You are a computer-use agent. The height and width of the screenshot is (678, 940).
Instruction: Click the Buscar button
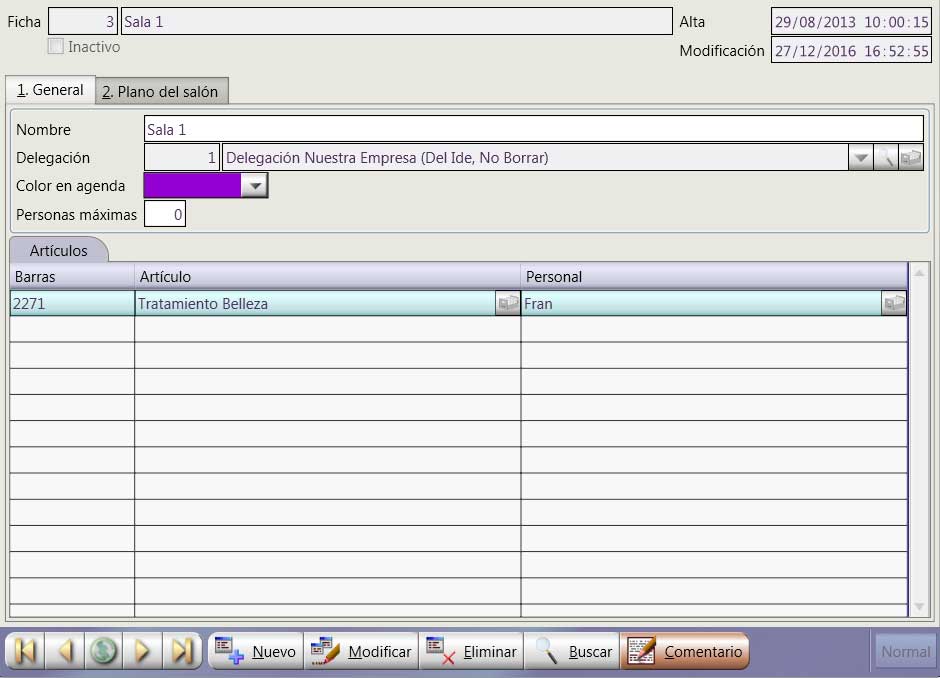point(573,651)
